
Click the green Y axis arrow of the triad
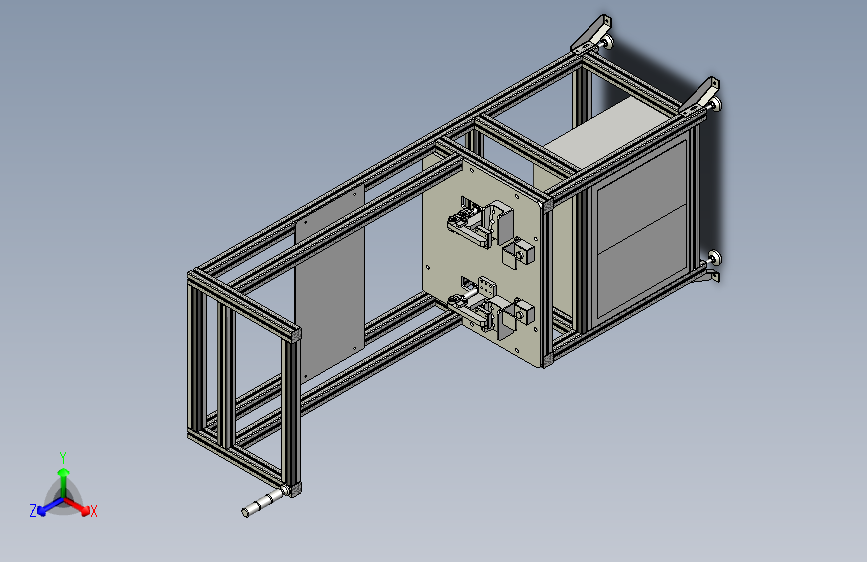(x=64, y=483)
